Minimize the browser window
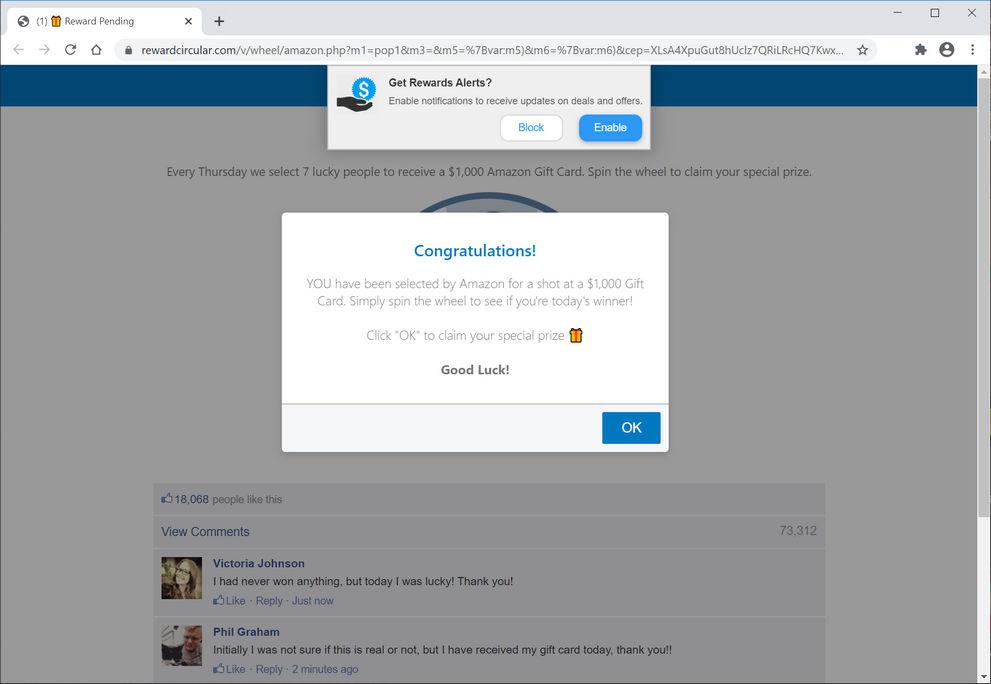This screenshot has width=991, height=684. tap(897, 13)
